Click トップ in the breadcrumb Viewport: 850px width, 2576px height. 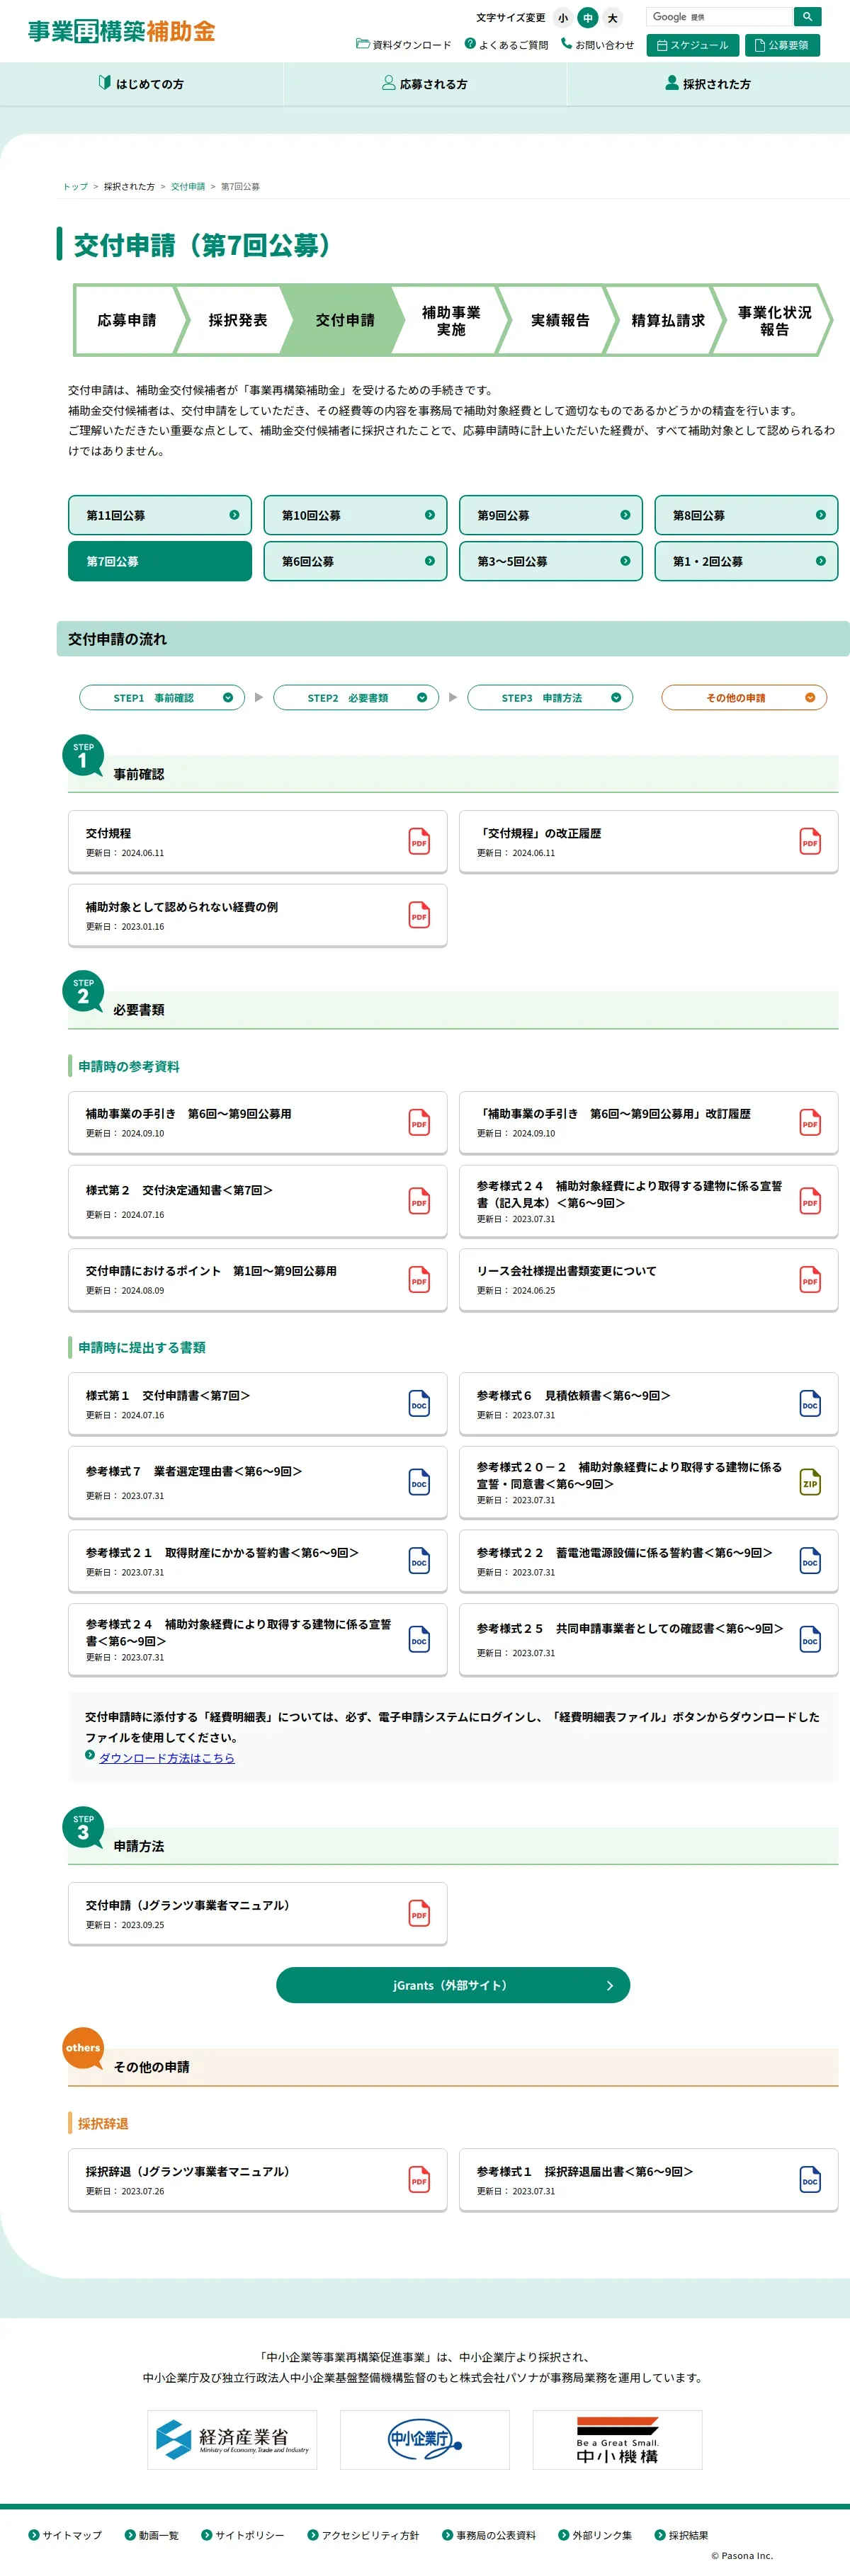(75, 186)
